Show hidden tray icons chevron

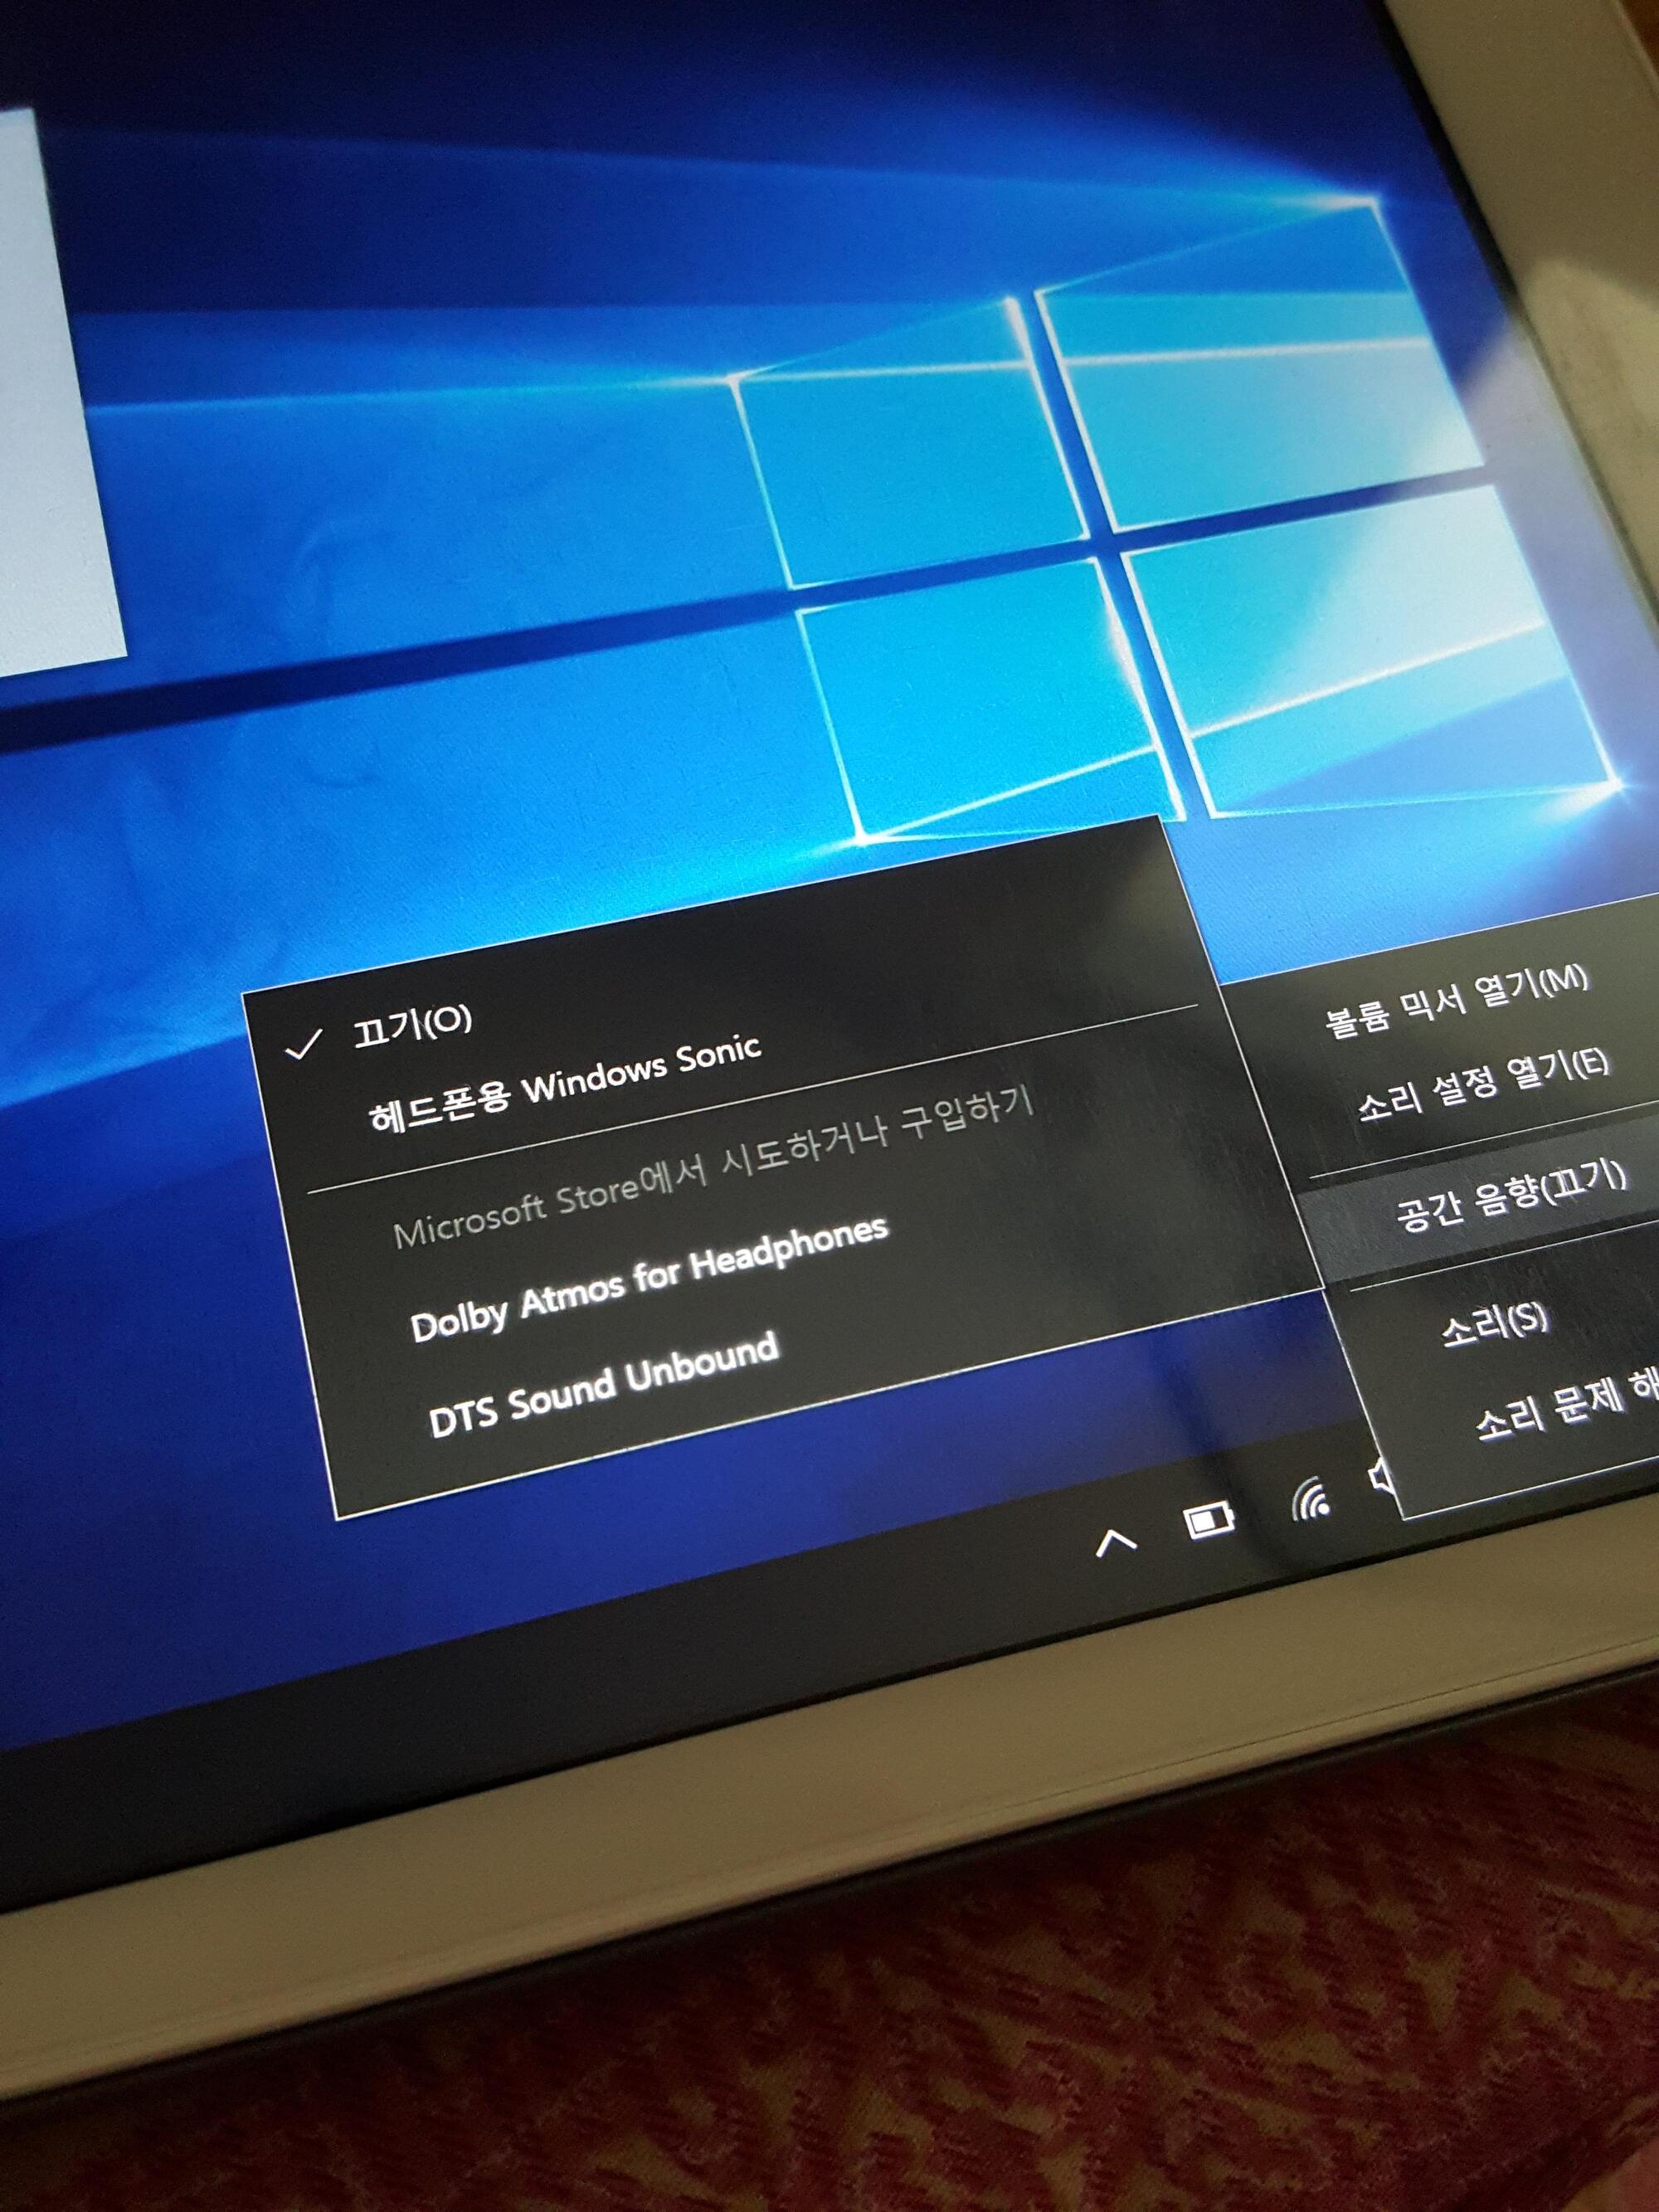[x=1116, y=1544]
